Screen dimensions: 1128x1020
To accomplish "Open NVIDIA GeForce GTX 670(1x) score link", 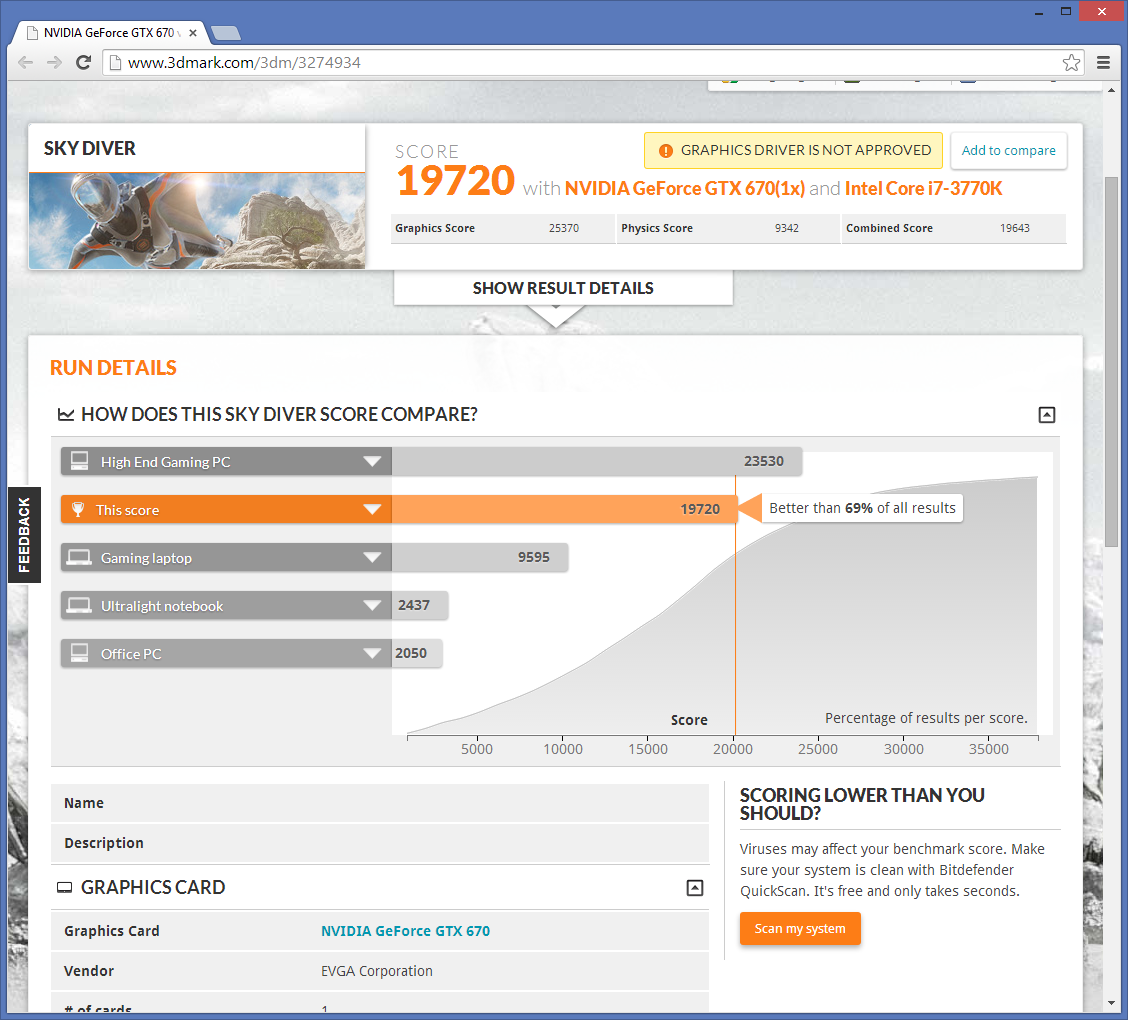I will [x=685, y=188].
